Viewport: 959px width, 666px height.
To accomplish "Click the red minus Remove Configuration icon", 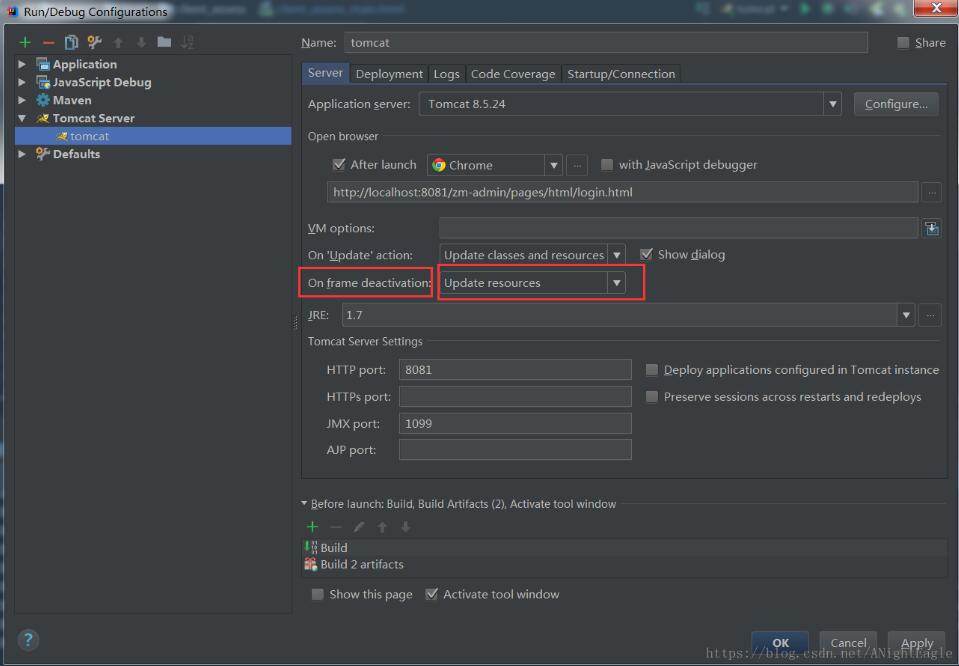I will coord(48,42).
